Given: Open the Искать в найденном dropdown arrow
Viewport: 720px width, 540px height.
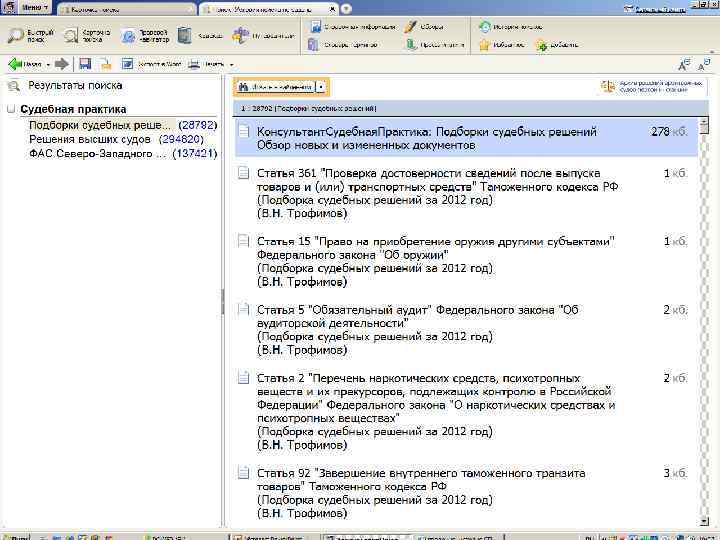Looking at the screenshot, I should (321, 87).
